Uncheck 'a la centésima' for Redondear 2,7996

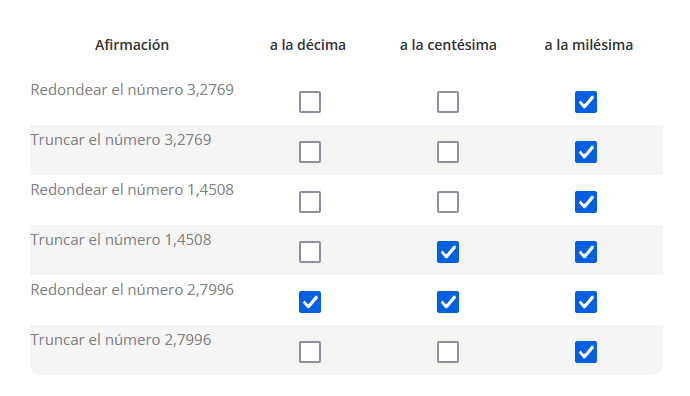point(448,302)
